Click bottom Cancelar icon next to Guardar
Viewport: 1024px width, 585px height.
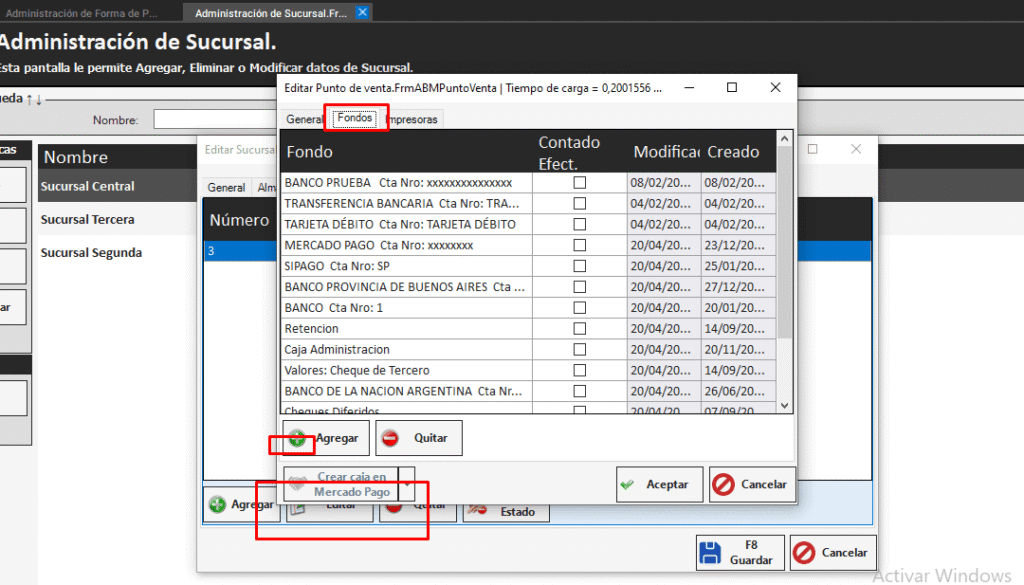pos(804,553)
